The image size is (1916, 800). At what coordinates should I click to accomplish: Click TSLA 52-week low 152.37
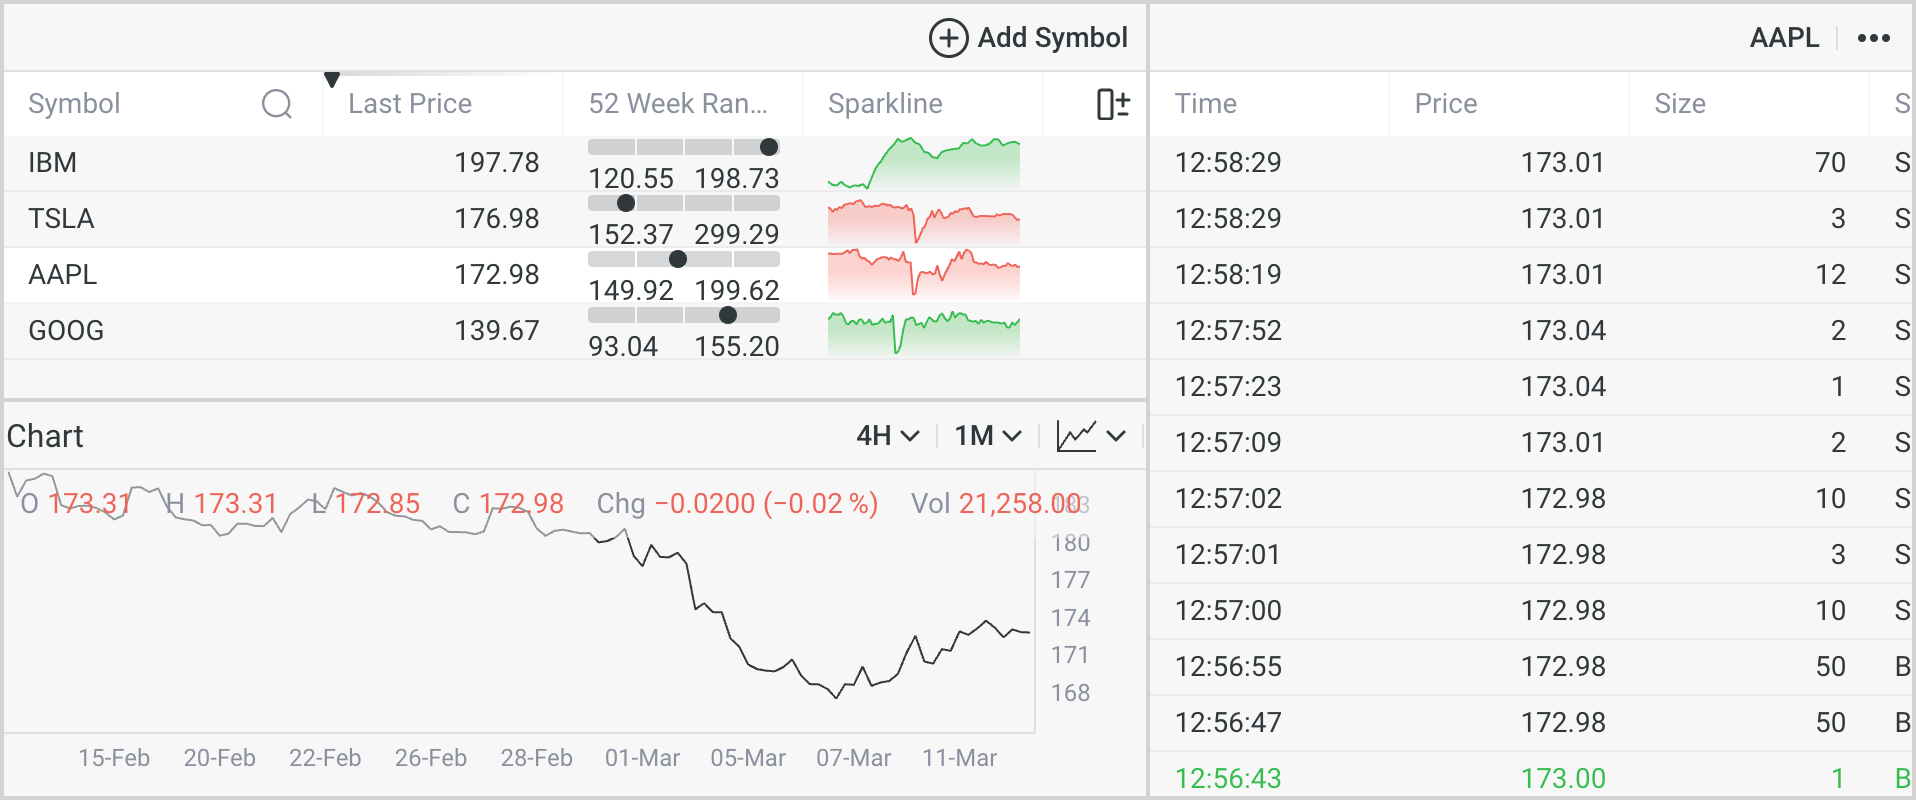click(x=631, y=234)
